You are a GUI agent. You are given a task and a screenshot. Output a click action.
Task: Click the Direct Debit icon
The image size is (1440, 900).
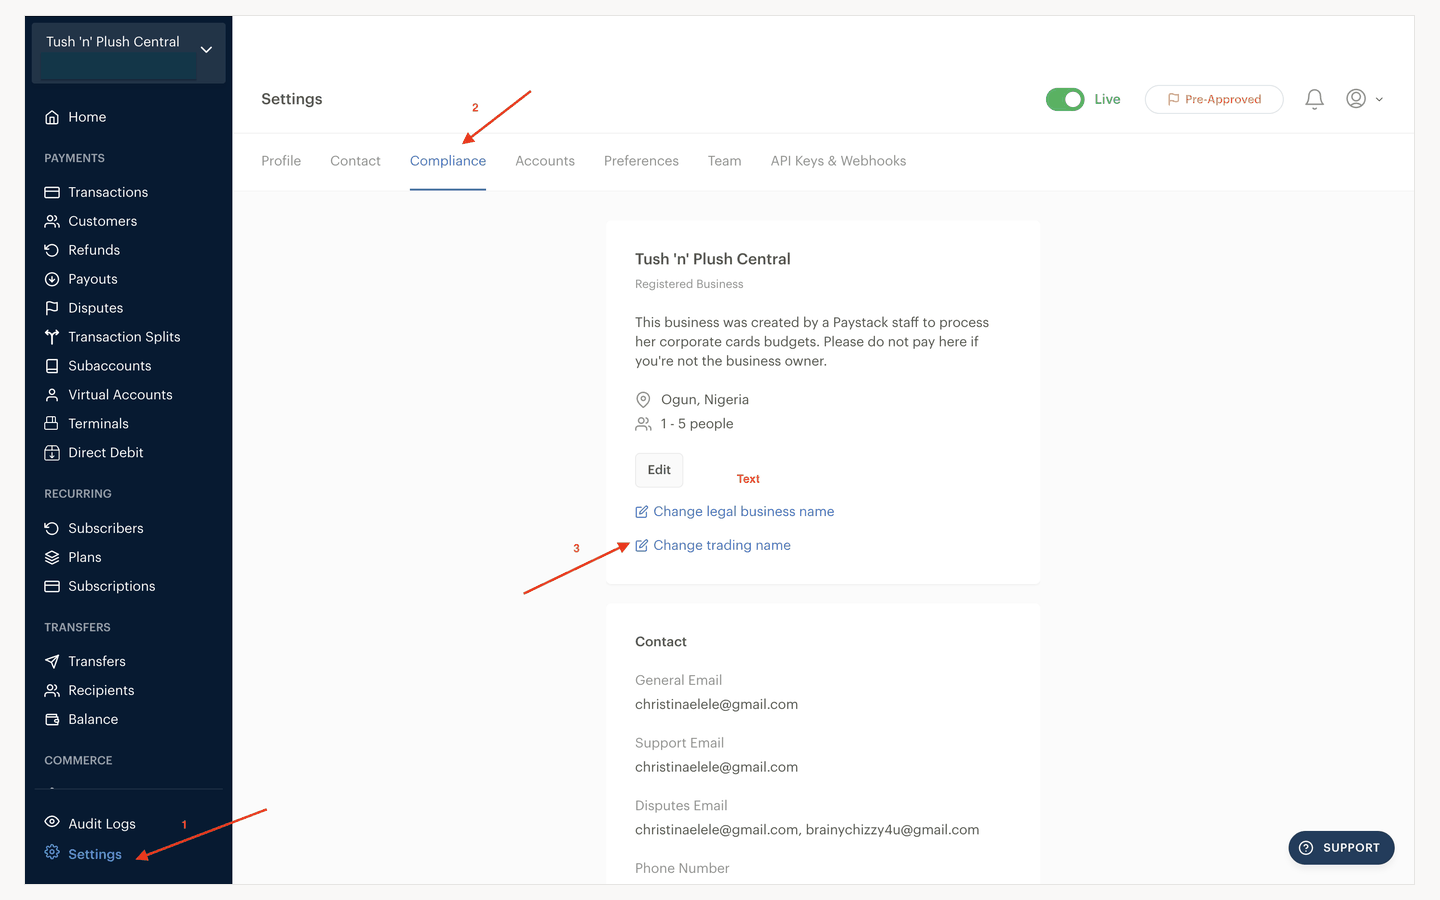pyautogui.click(x=52, y=453)
